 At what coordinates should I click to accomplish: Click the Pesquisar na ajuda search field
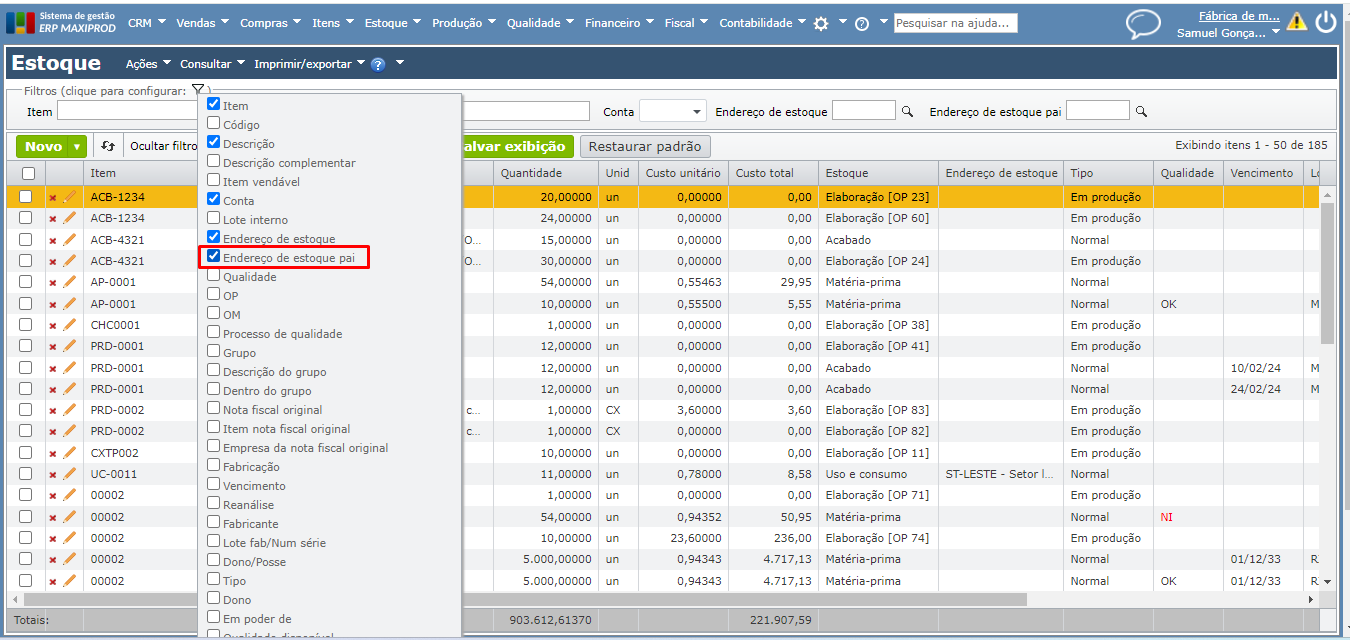[x=955, y=23]
